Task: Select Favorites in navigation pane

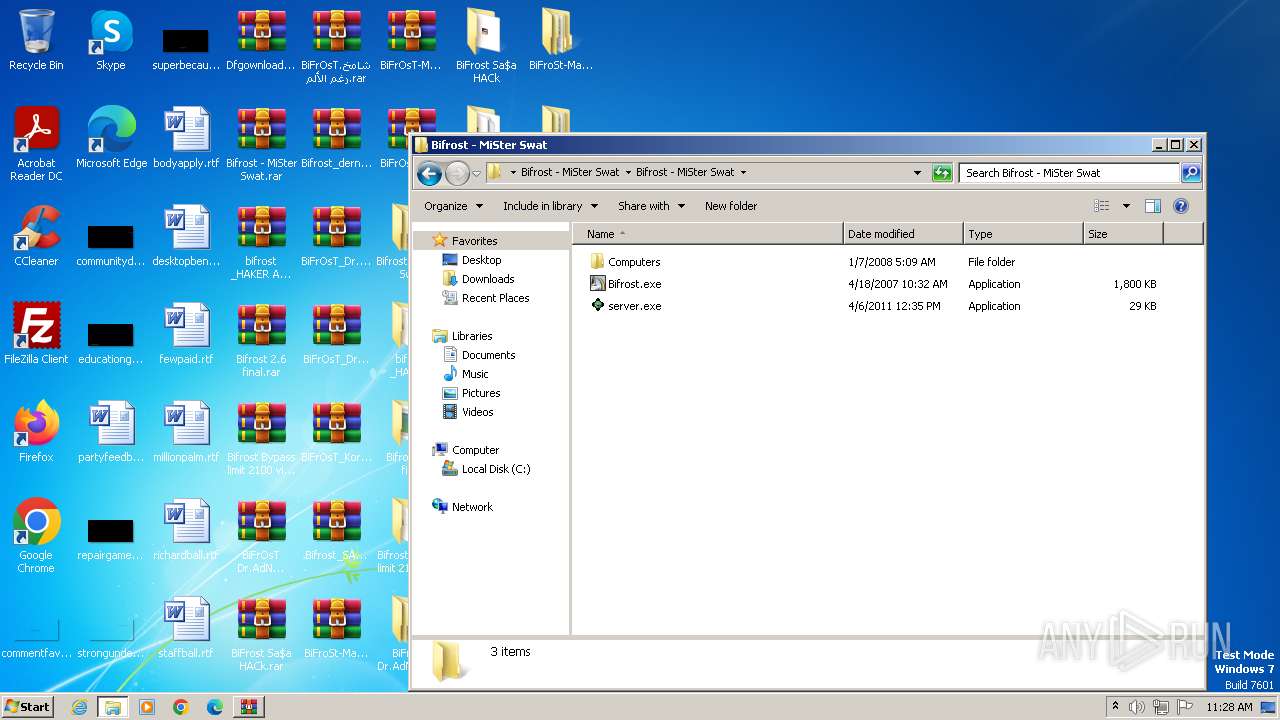Action: (x=474, y=241)
